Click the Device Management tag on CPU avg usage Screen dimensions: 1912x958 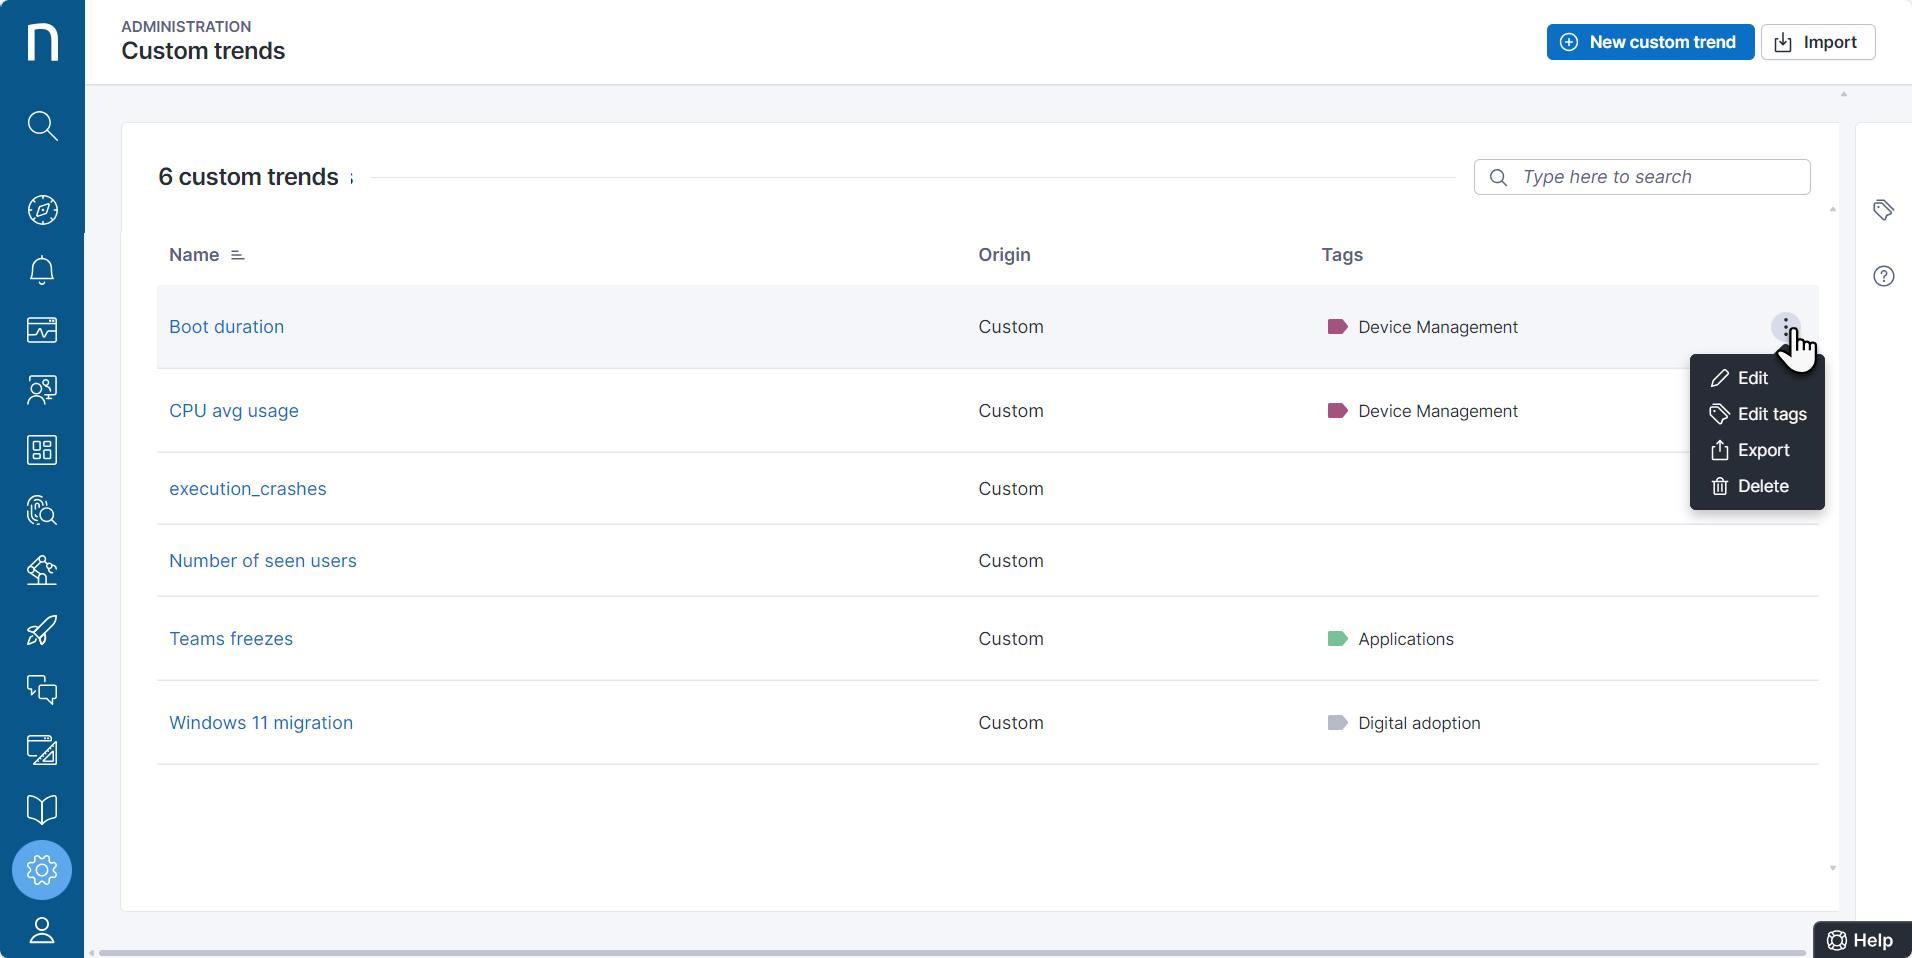click(x=1422, y=411)
